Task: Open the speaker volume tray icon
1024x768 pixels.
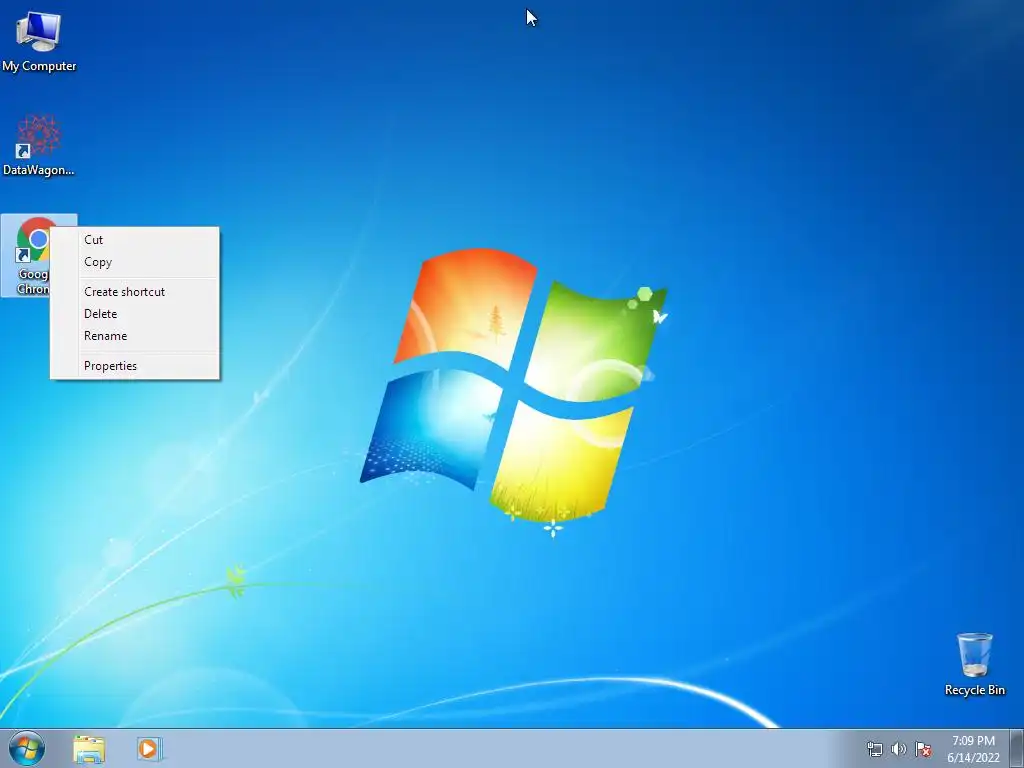Action: [899, 749]
